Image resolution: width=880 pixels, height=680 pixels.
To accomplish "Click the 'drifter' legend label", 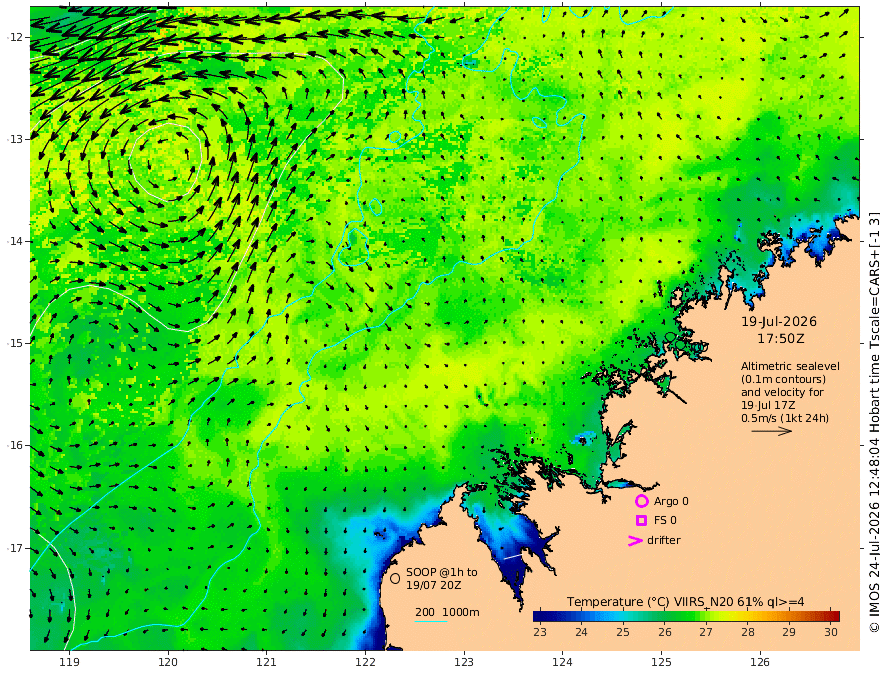I will (664, 540).
